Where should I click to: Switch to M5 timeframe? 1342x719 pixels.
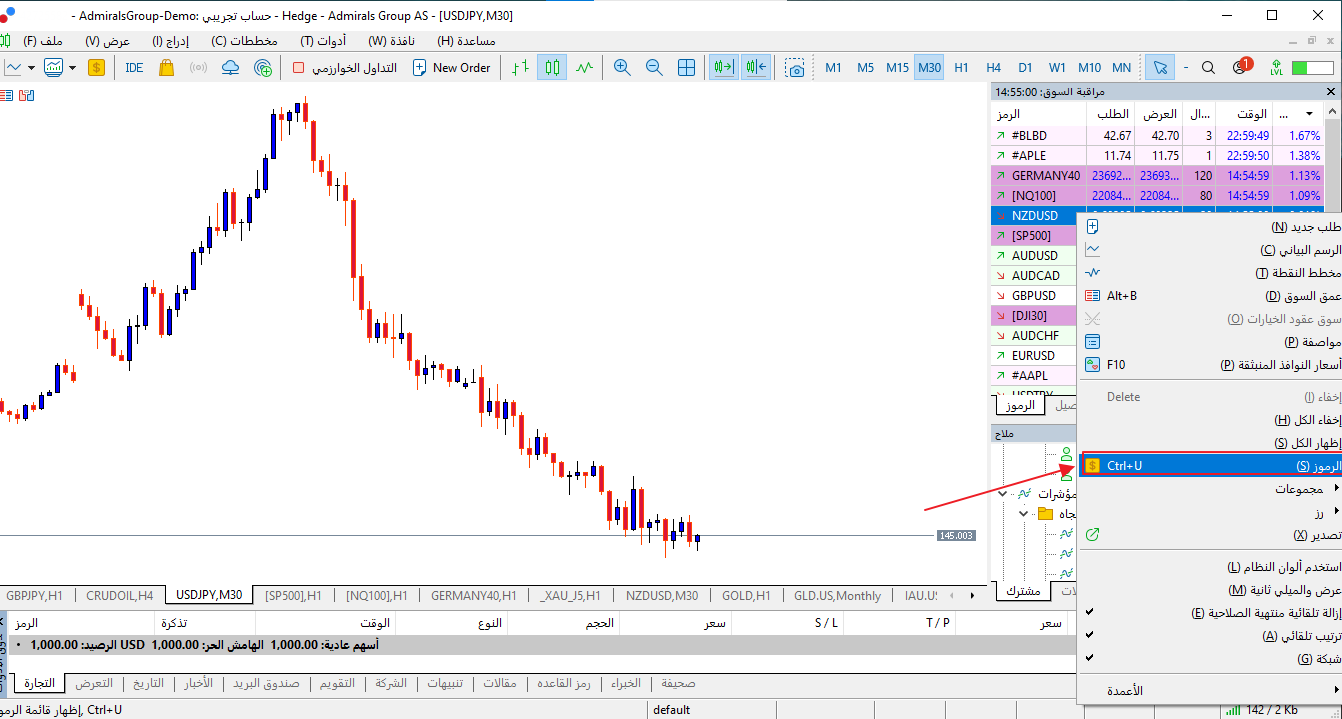866,68
